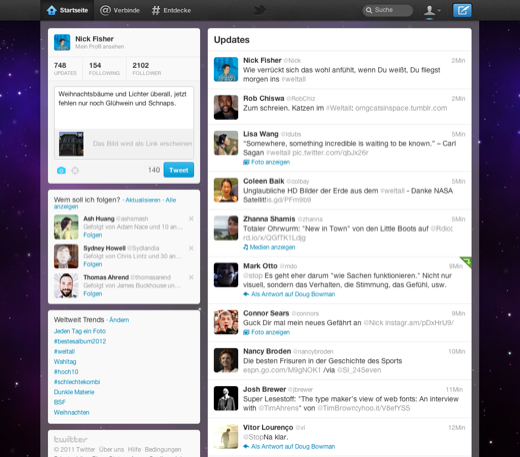Click Foto anzeigen under Lisa Wang's tweet
The image size is (520, 457).
pyautogui.click(x=266, y=162)
